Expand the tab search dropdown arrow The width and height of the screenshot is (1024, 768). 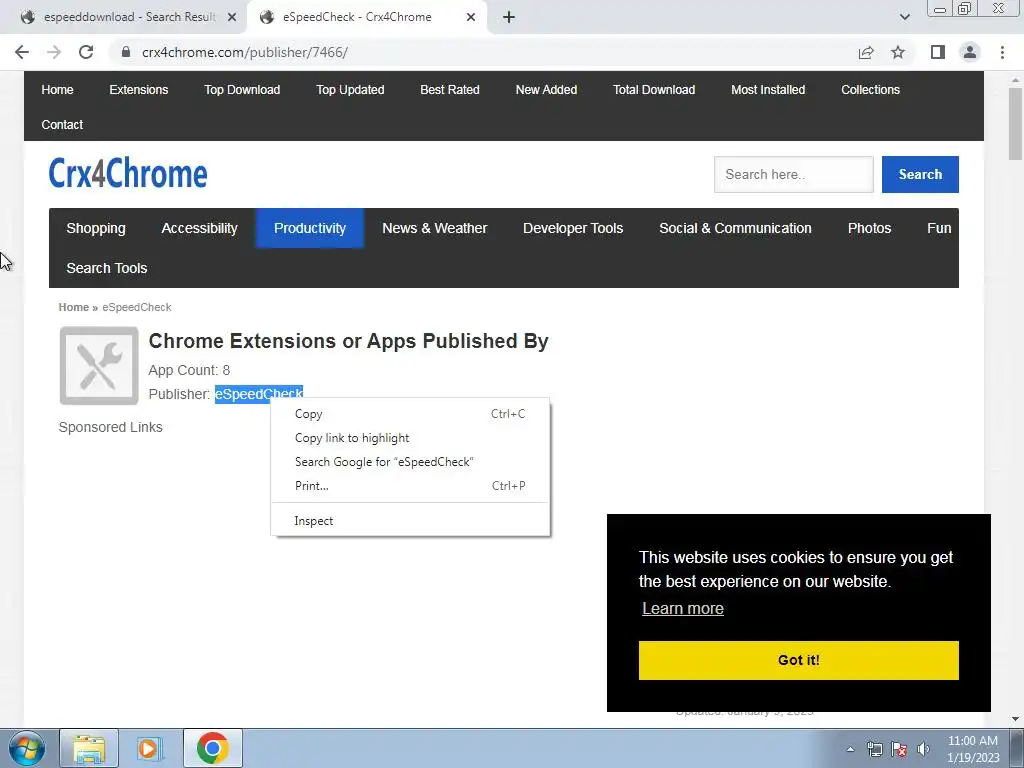pos(904,17)
